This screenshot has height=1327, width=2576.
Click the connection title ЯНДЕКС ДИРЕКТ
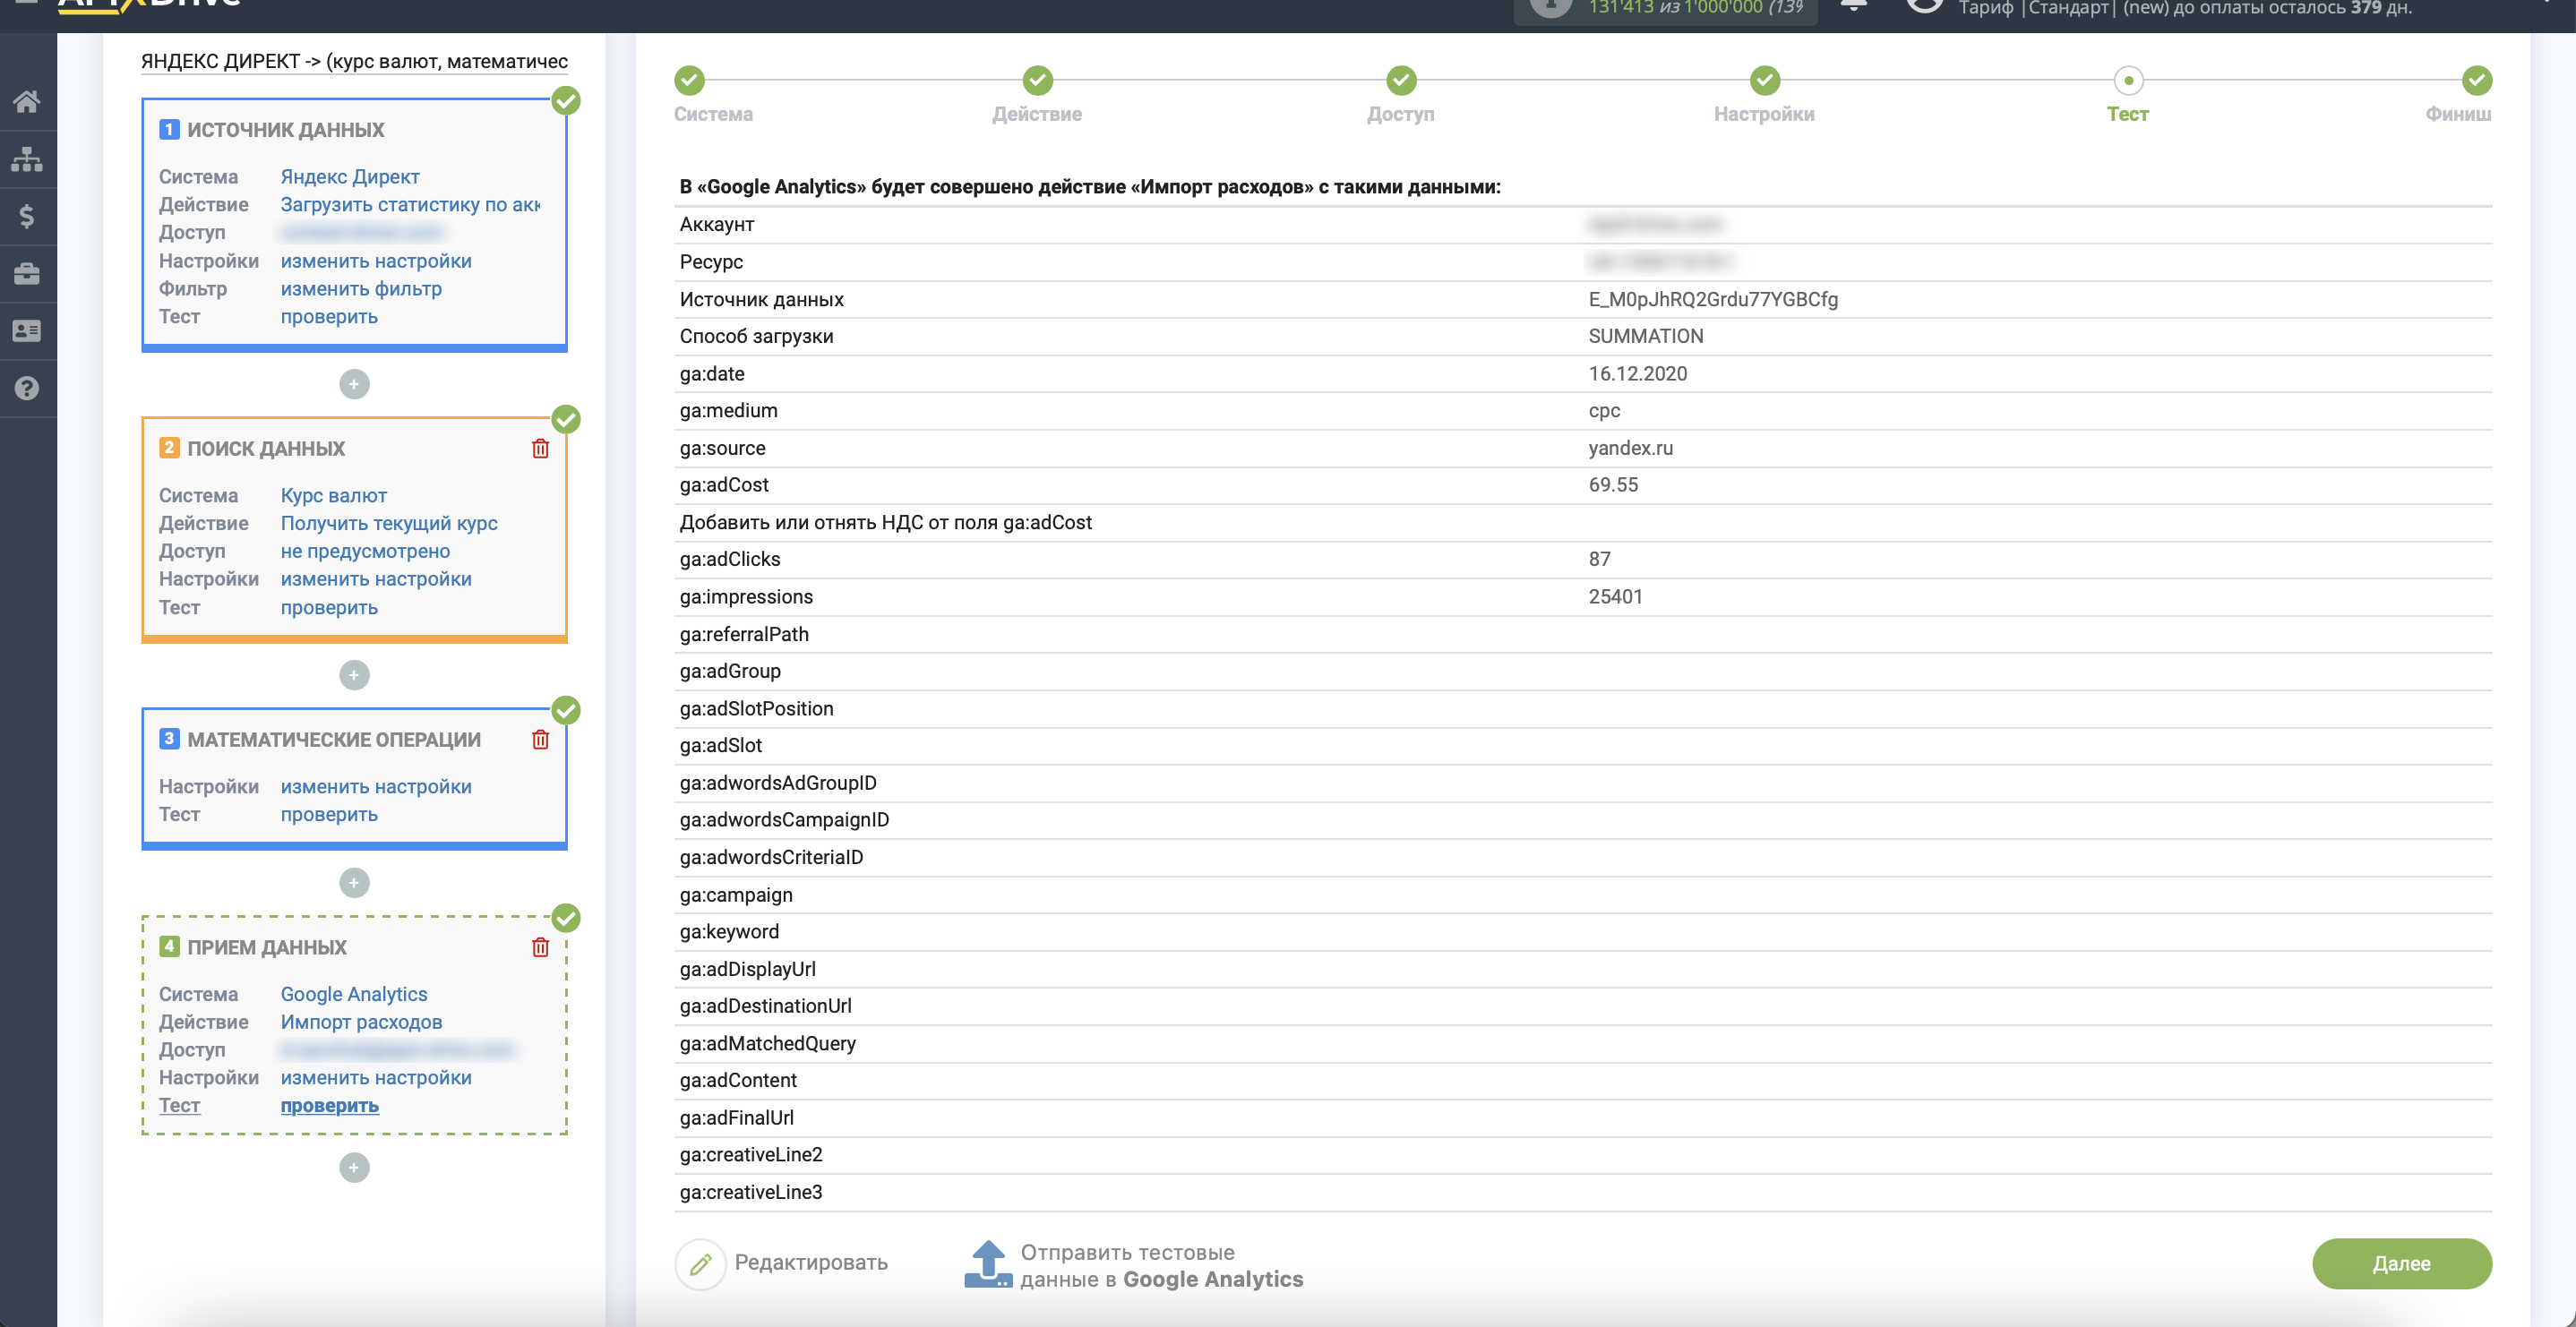tap(354, 61)
